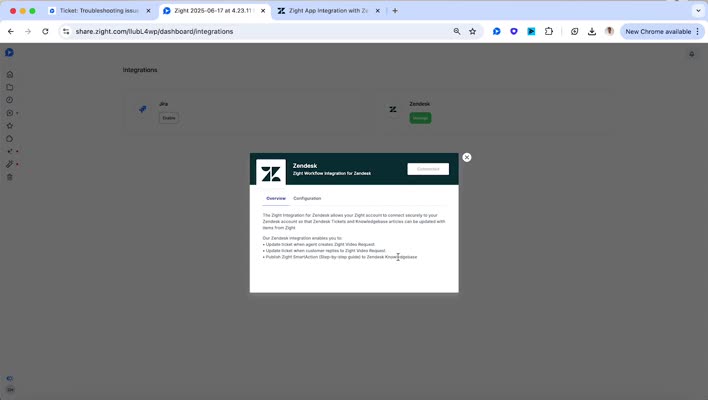Close the Zendesk integration dialog
This screenshot has height=400, width=708.
point(467,157)
